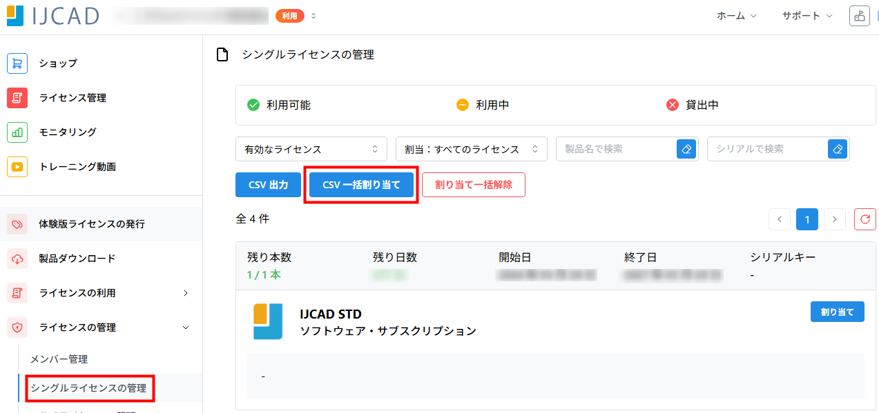Click the 割り当て button for IJCAD STD
Image resolution: width=879 pixels, height=413 pixels.
point(837,312)
